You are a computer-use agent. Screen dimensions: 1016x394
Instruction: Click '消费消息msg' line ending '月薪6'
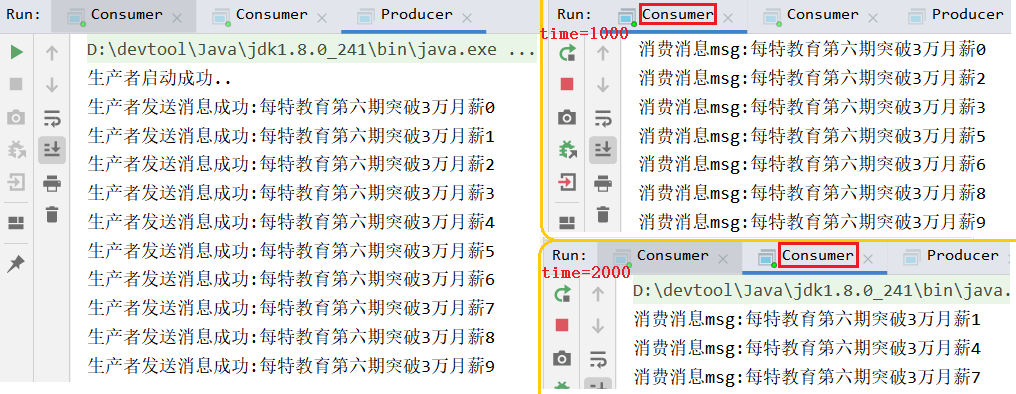pyautogui.click(x=813, y=165)
